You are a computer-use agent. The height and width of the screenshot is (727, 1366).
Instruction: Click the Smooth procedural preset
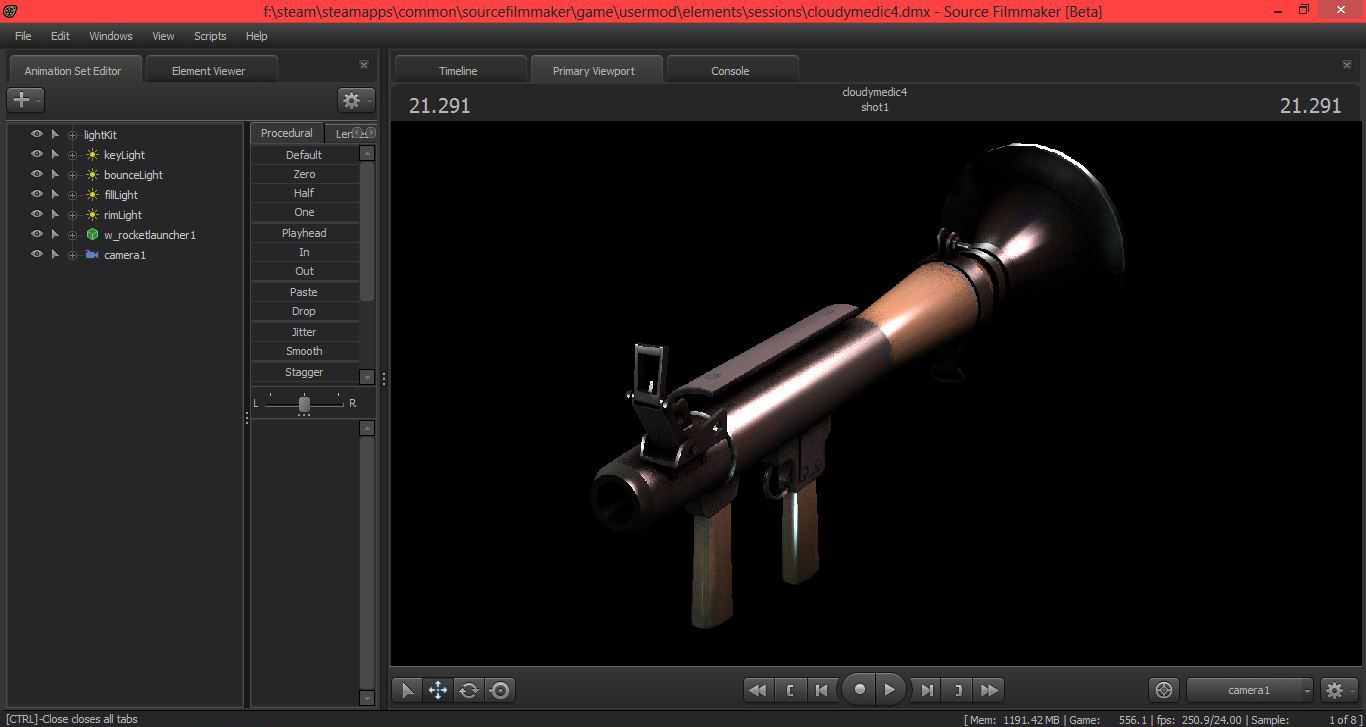304,351
